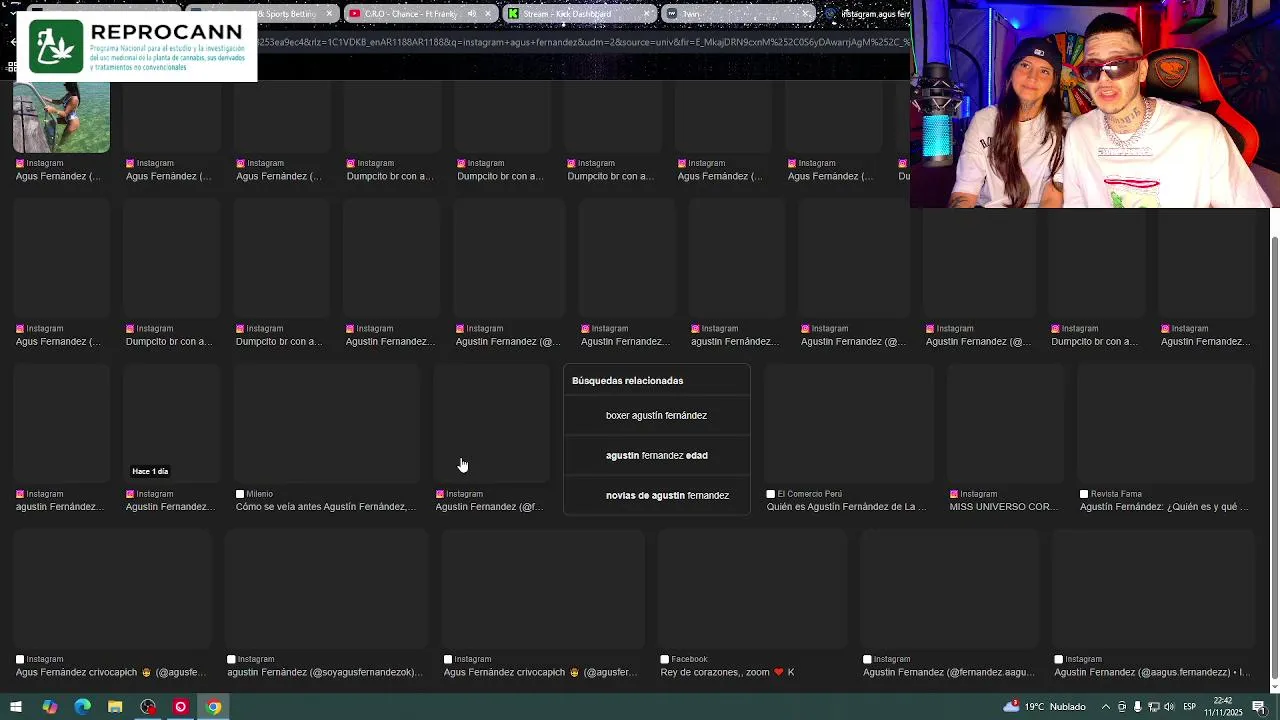This screenshot has height=720, width=1280.
Task: Open File Explorer from the taskbar
Action: pyautogui.click(x=115, y=707)
